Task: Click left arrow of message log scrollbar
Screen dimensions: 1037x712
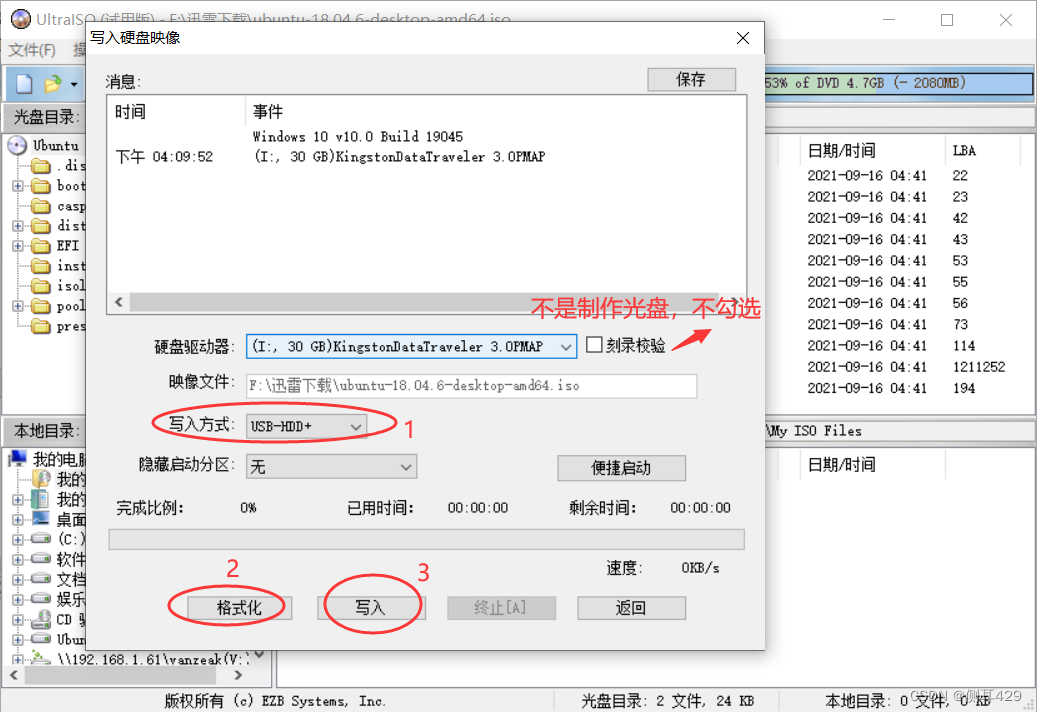Action: pyautogui.click(x=119, y=302)
